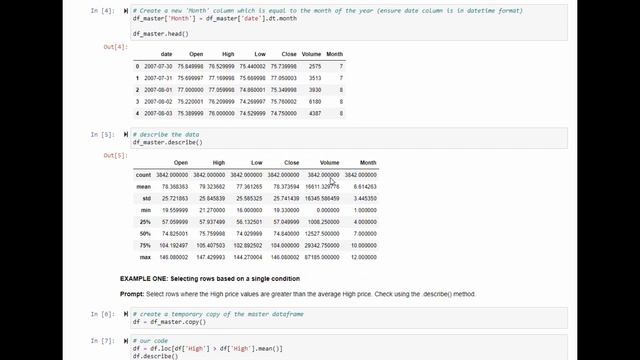Viewport: 640px width, 360px height.
Task: Click the In [7] prompt label
Action: click(x=102, y=341)
